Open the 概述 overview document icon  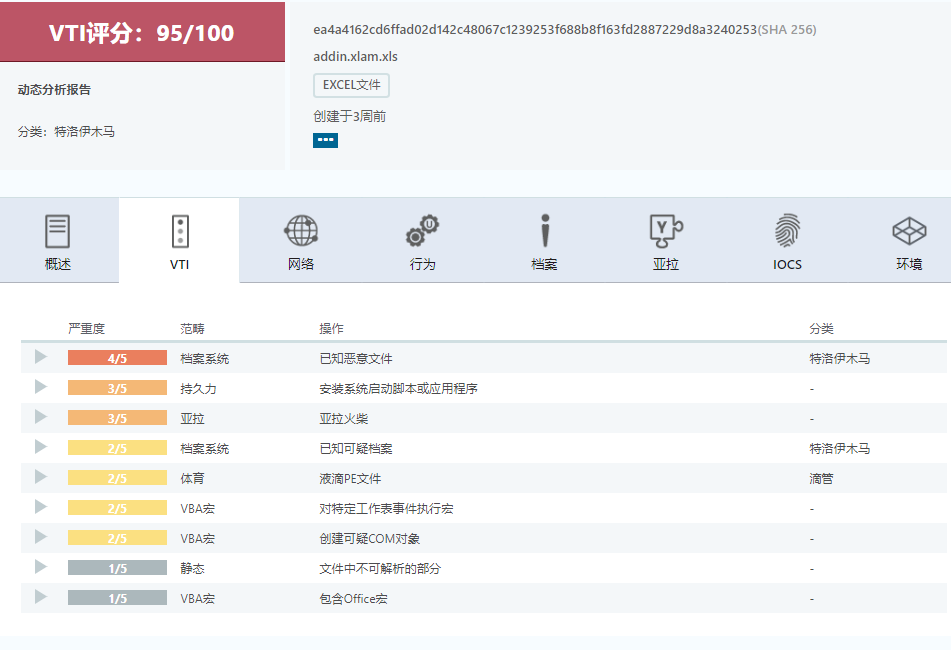[x=58, y=231]
